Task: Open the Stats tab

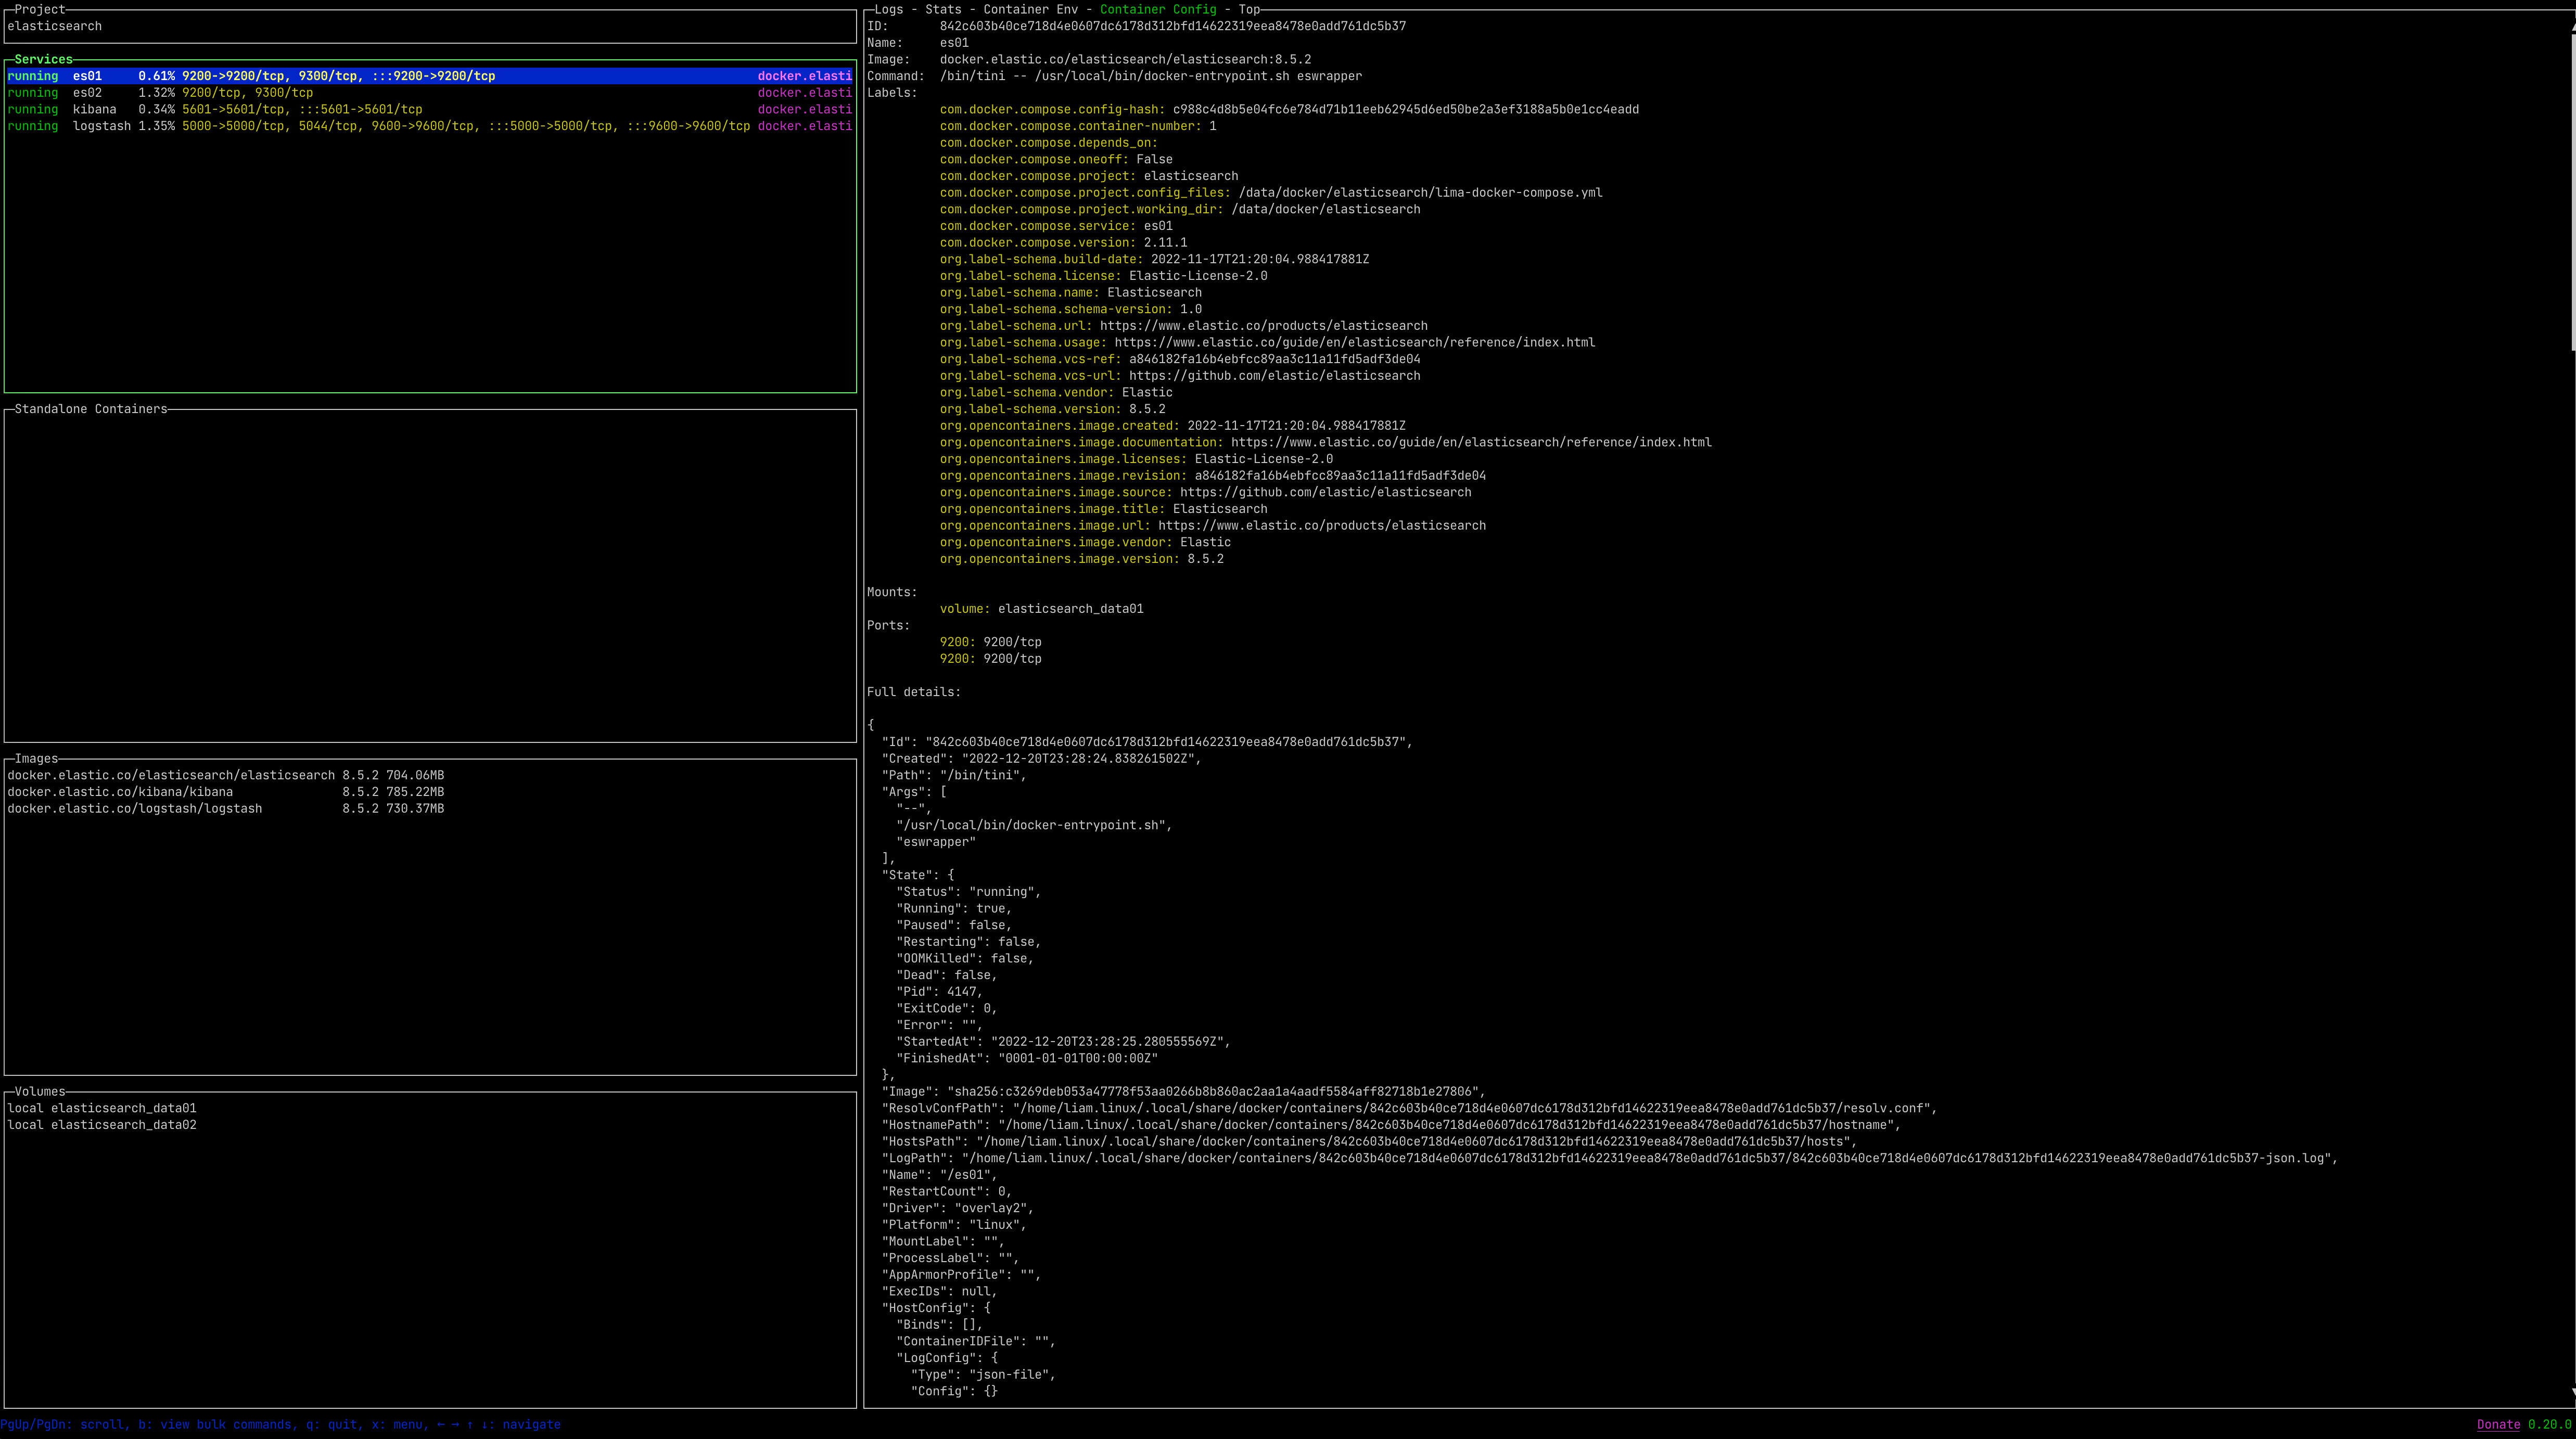Action: click(943, 9)
